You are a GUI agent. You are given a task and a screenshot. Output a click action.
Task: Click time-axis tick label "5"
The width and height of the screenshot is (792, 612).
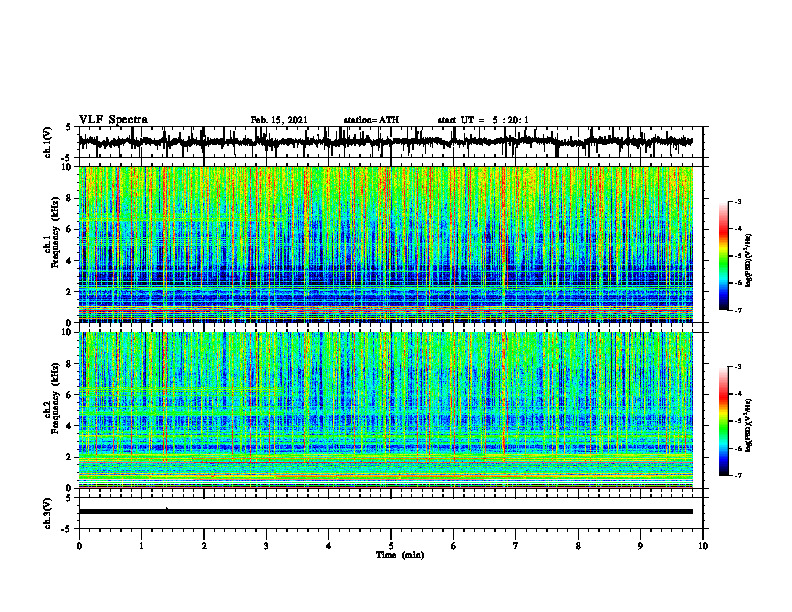pyautogui.click(x=391, y=546)
